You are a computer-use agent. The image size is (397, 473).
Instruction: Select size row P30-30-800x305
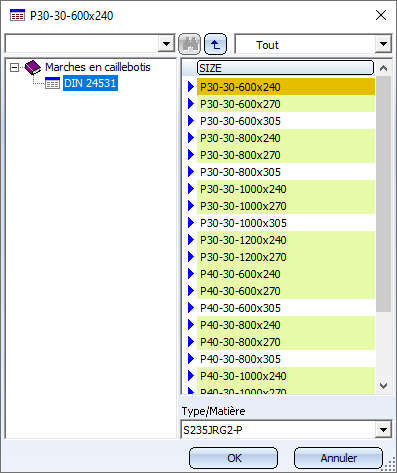[286, 172]
